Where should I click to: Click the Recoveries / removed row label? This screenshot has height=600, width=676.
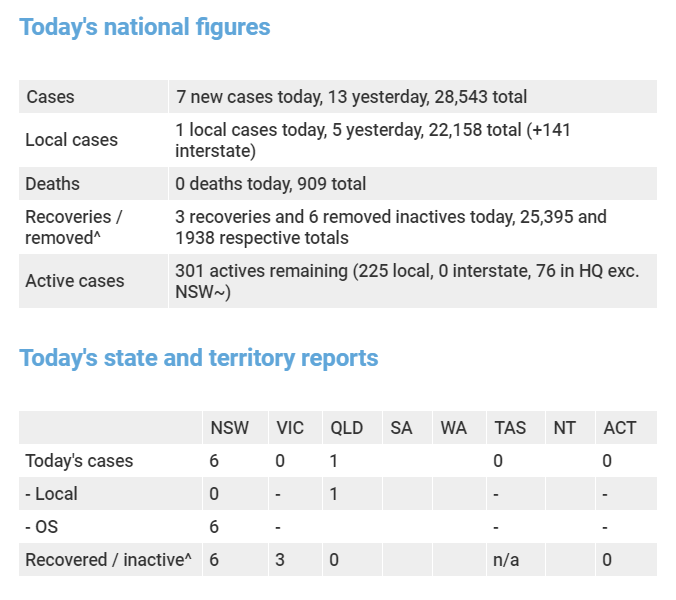[74, 227]
